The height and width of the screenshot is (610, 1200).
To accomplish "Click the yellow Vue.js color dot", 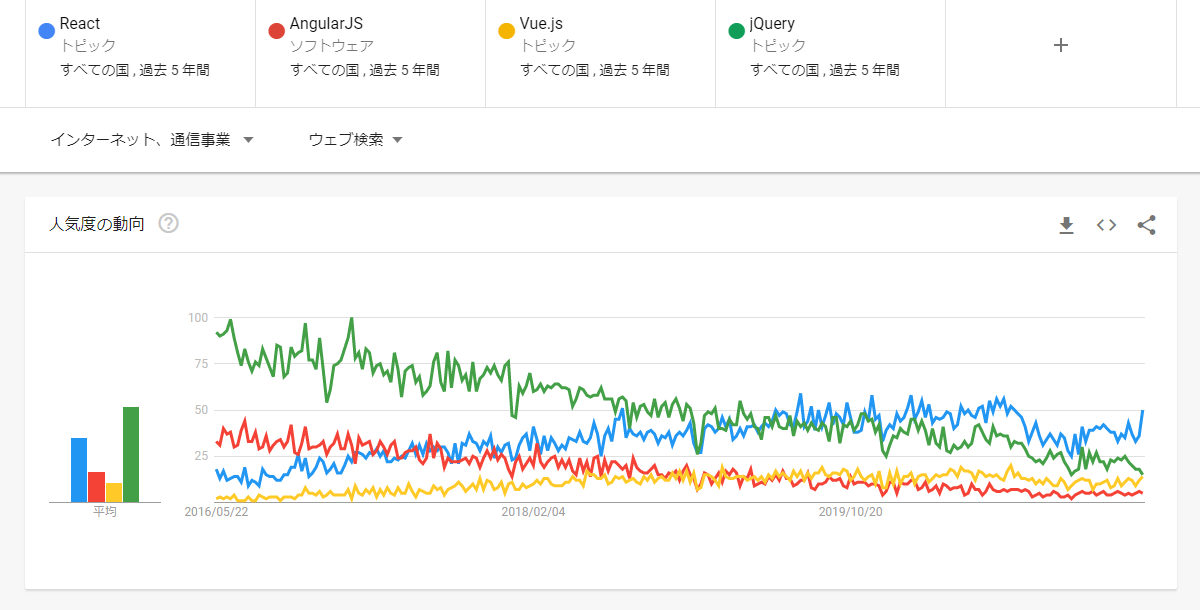I will pos(506,31).
